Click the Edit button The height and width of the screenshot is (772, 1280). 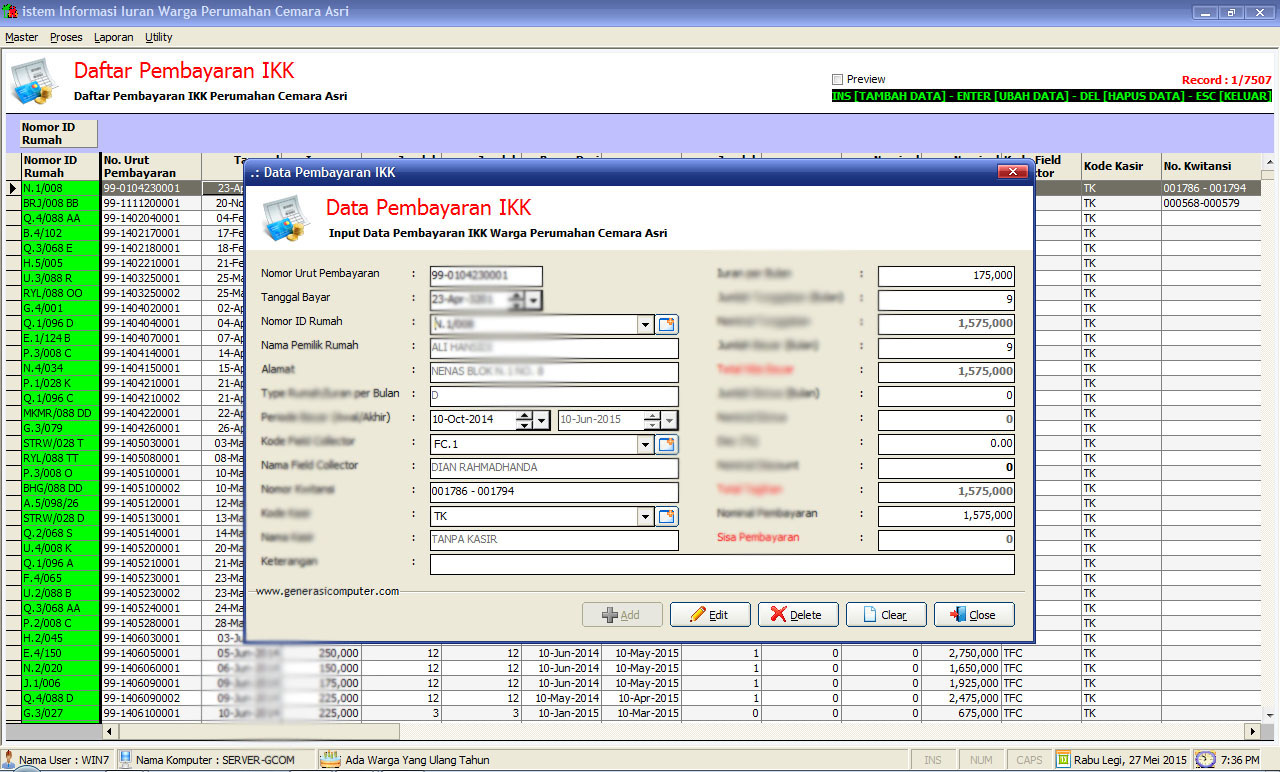pyautogui.click(x=710, y=615)
